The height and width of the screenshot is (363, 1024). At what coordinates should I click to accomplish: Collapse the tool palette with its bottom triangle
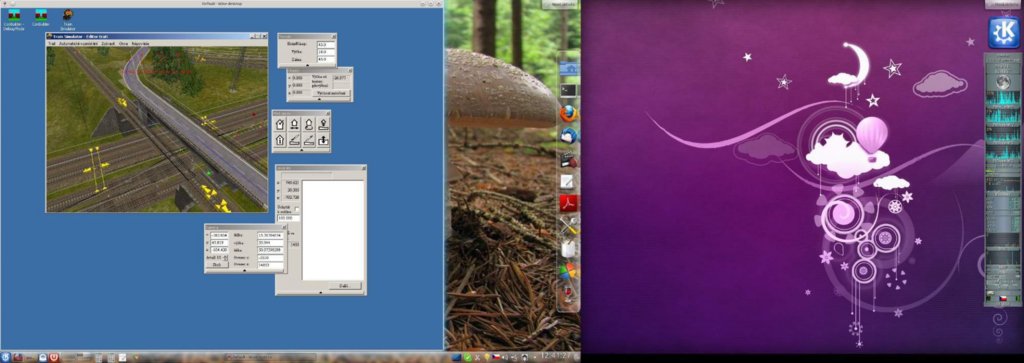pos(302,150)
